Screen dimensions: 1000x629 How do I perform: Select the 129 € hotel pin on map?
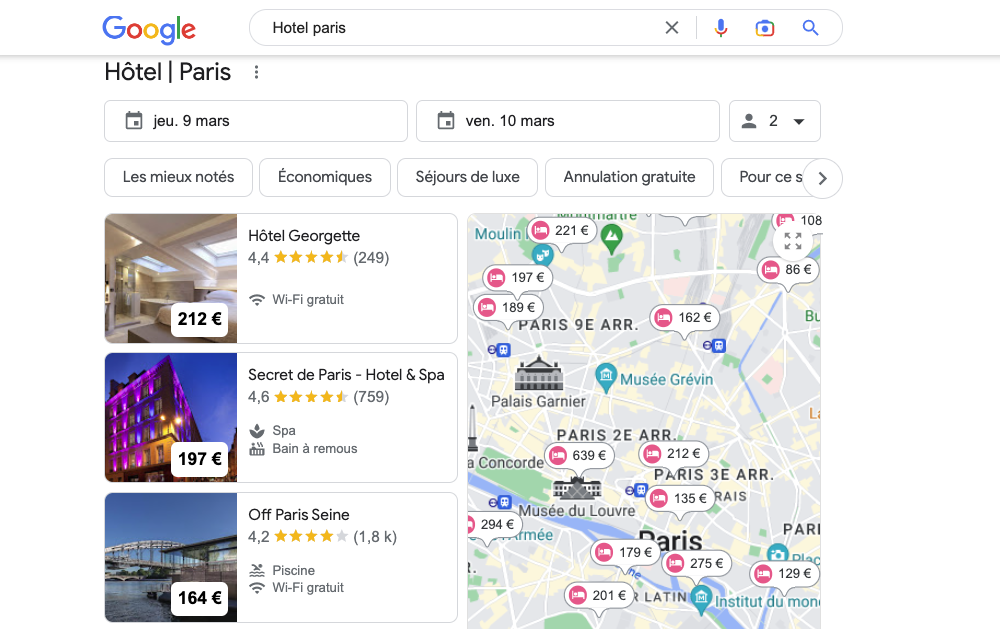pos(784,574)
